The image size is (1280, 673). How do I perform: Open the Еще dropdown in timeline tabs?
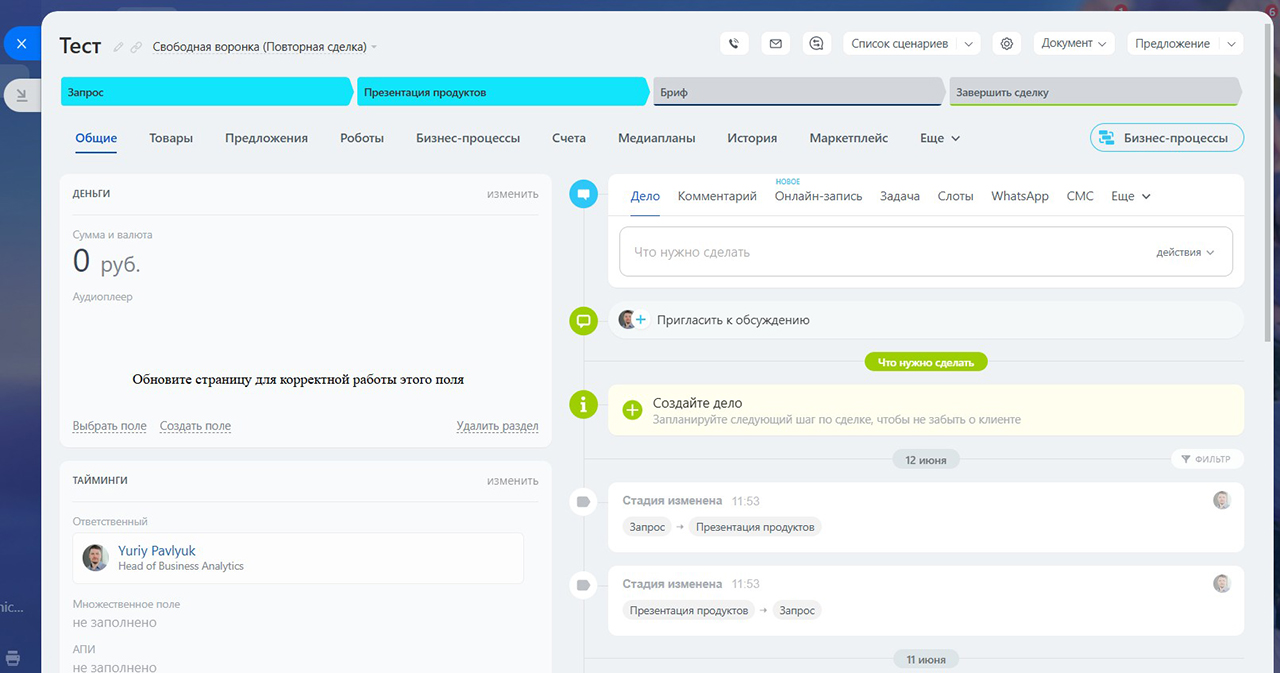(x=1131, y=196)
